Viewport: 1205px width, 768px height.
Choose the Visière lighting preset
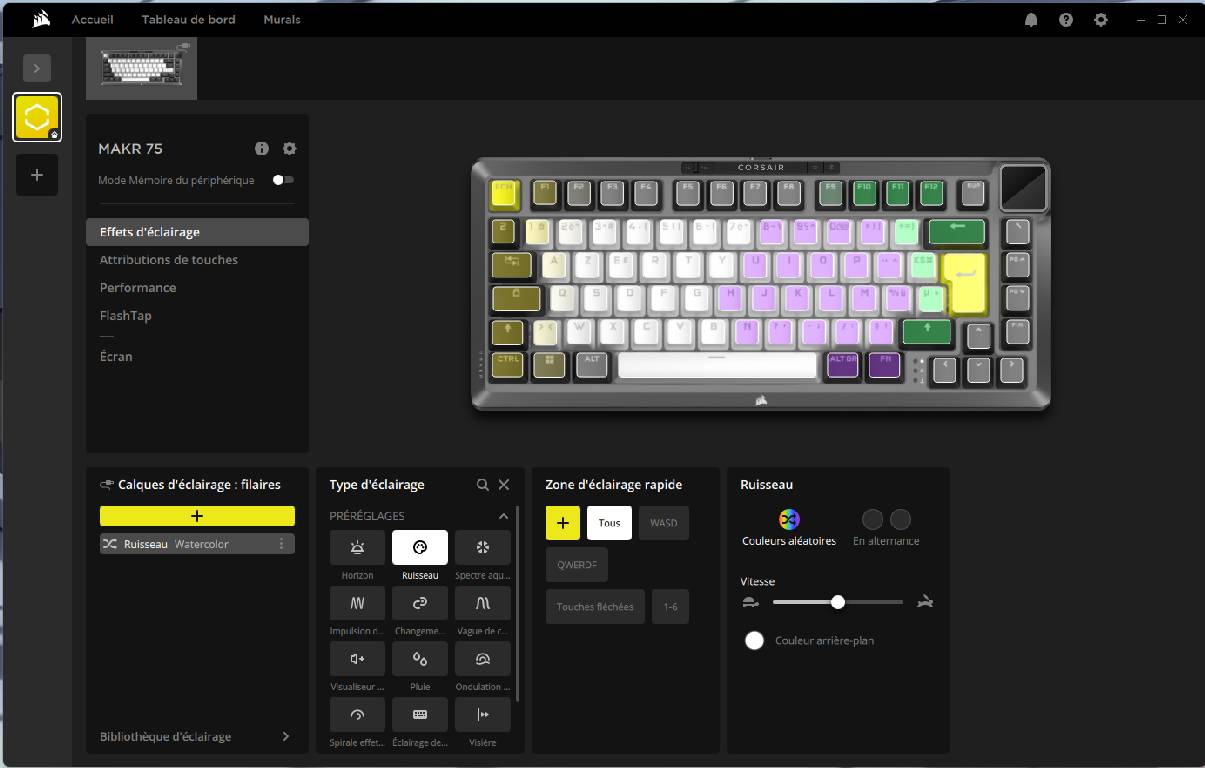tap(483, 714)
